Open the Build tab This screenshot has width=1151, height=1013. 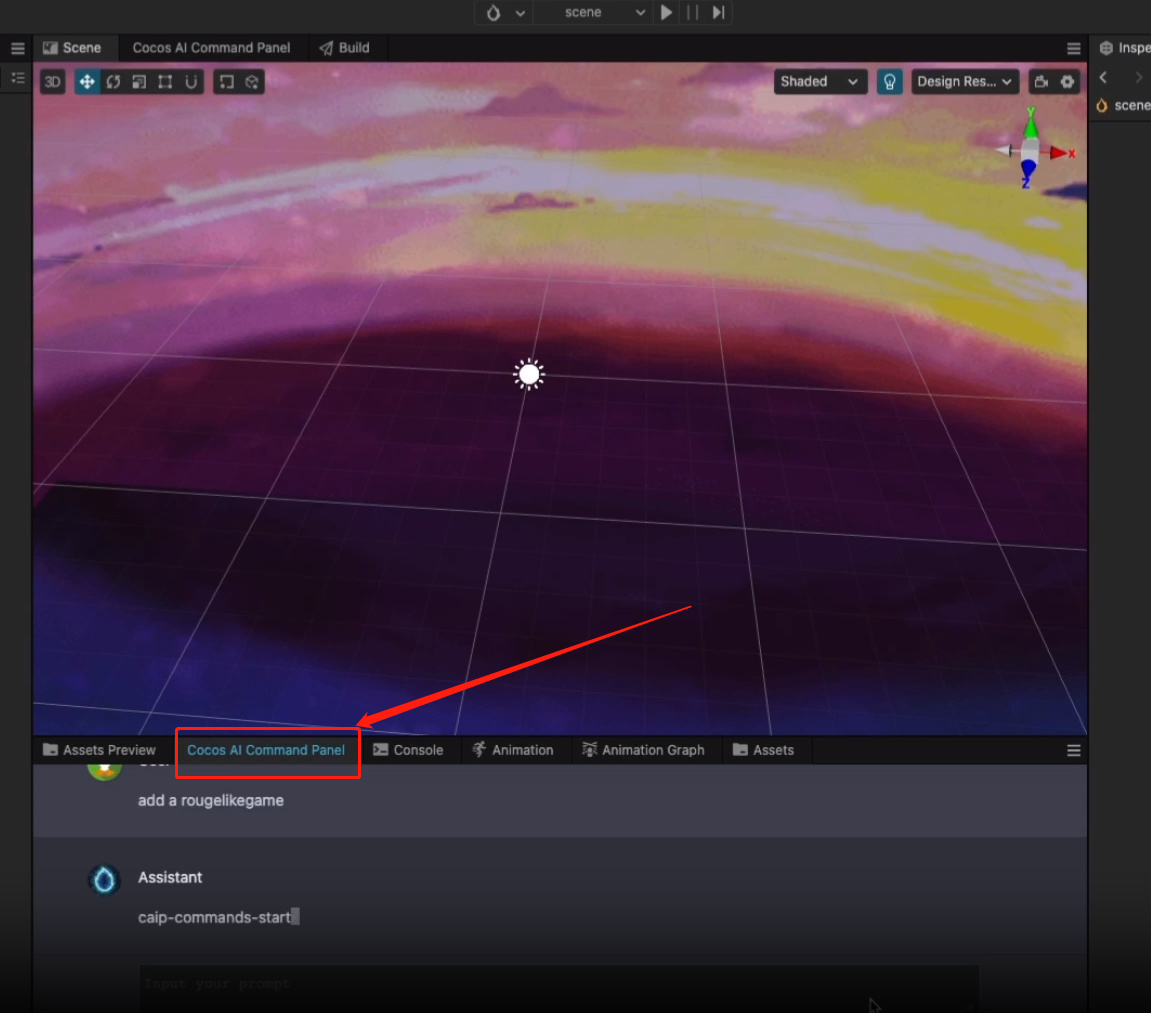pos(345,48)
